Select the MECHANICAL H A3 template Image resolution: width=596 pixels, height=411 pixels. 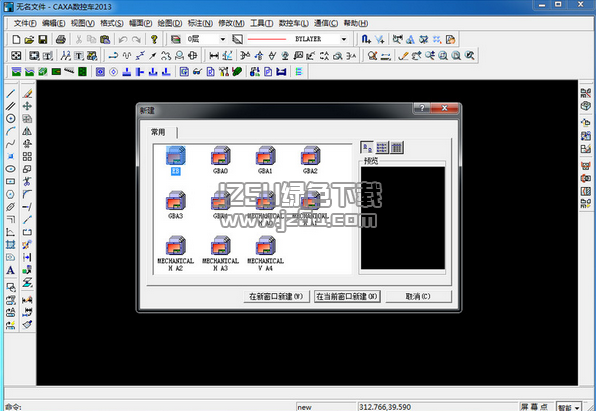(x=220, y=254)
